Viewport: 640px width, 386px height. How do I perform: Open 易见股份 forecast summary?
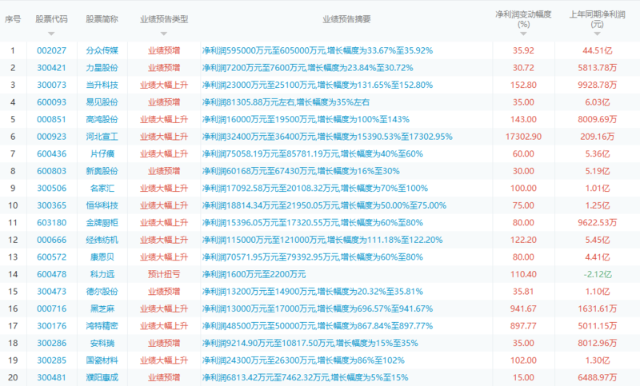coord(286,102)
